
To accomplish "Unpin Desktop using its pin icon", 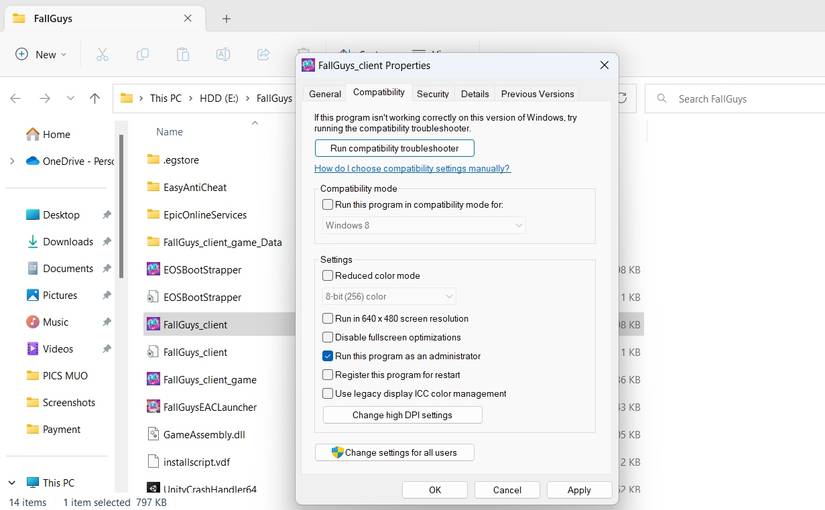I will 107,215.
